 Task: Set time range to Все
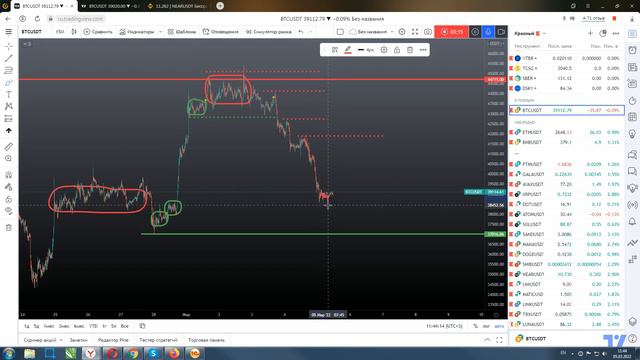[125, 326]
